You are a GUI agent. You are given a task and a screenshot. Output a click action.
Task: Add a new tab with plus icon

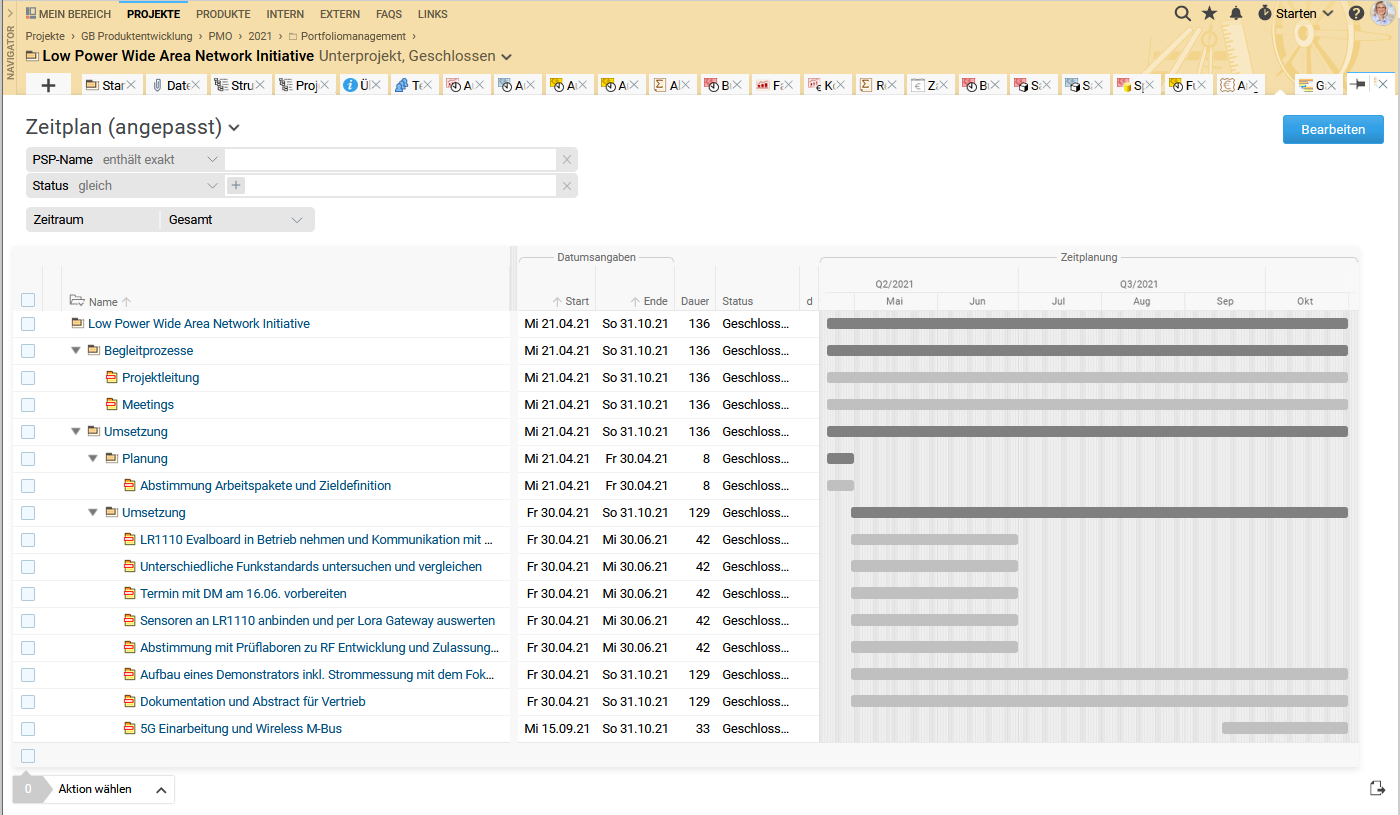(x=48, y=85)
